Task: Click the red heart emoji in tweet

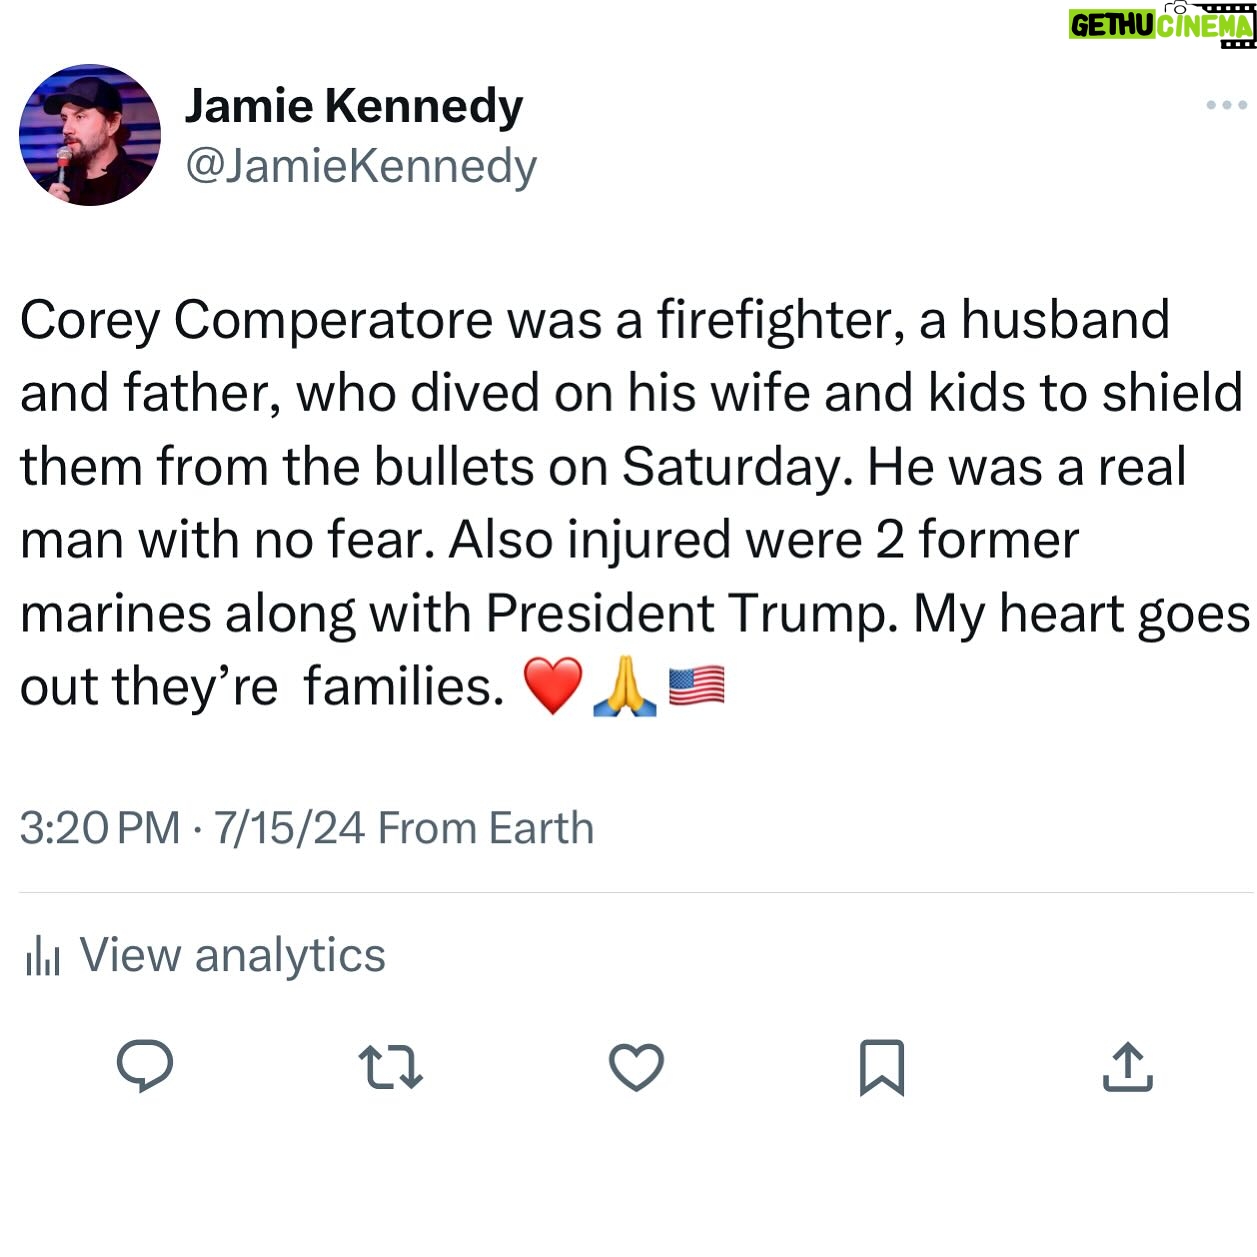Action: point(552,687)
